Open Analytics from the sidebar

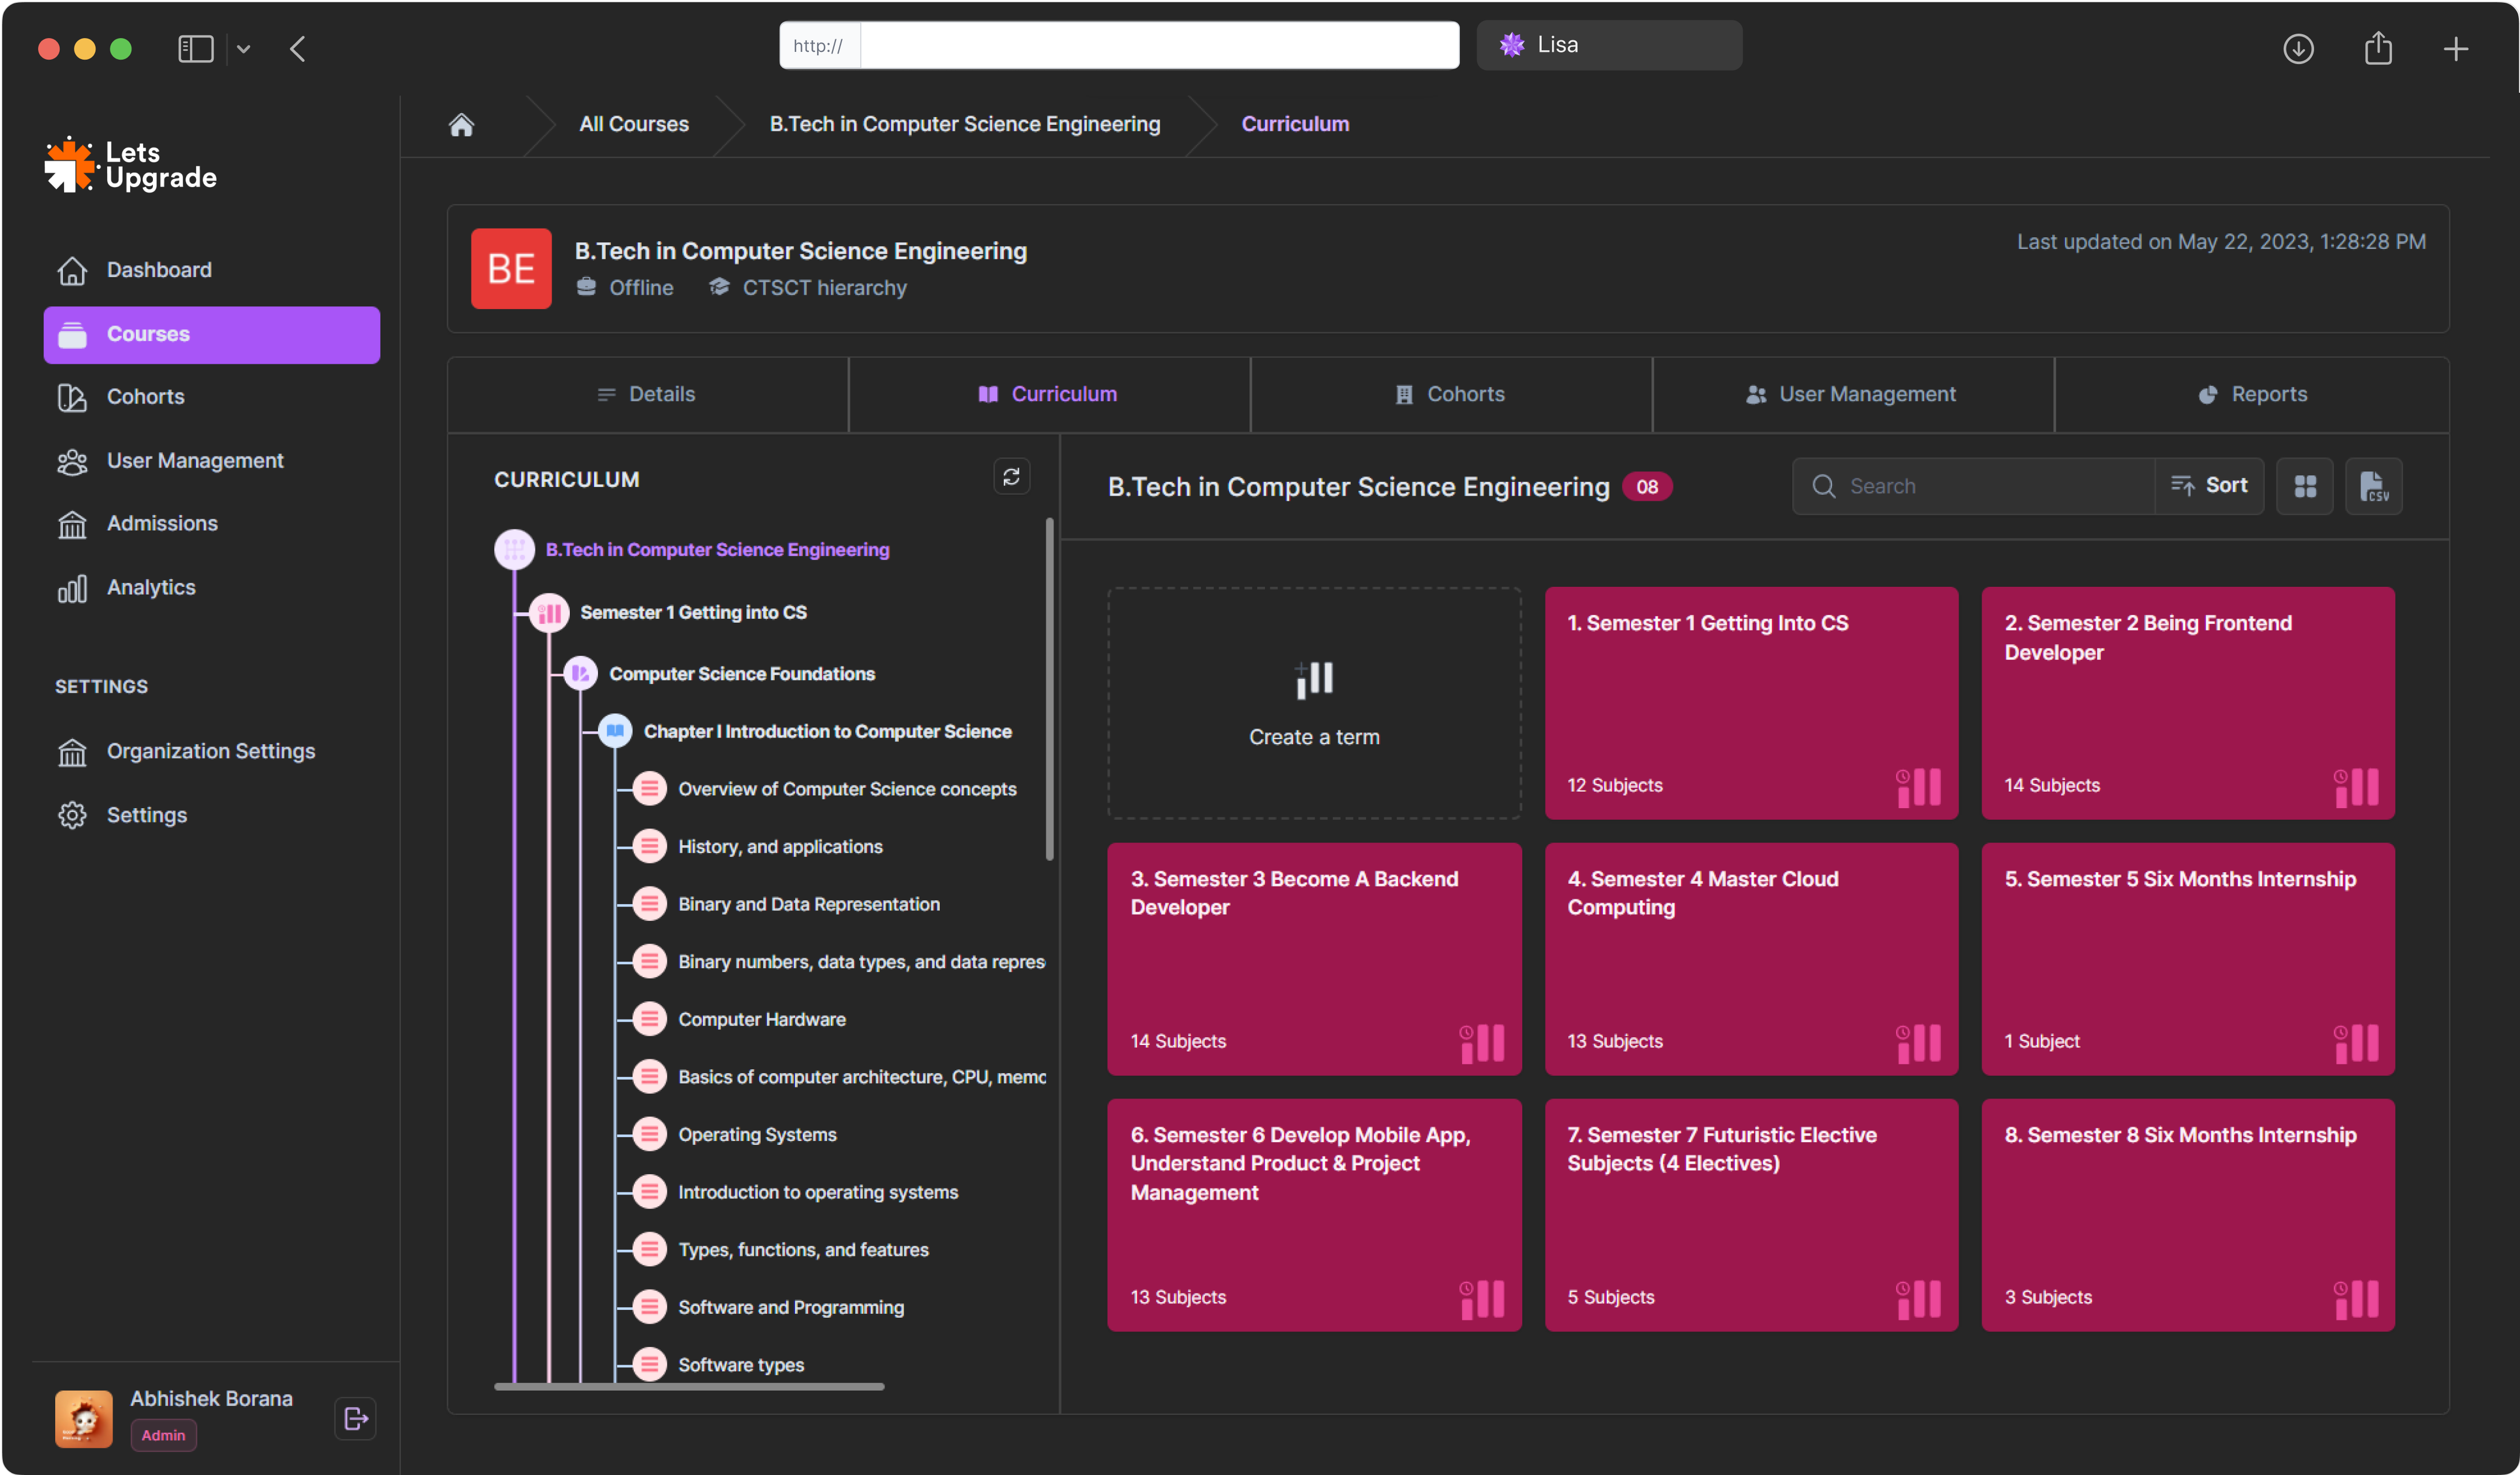[150, 587]
